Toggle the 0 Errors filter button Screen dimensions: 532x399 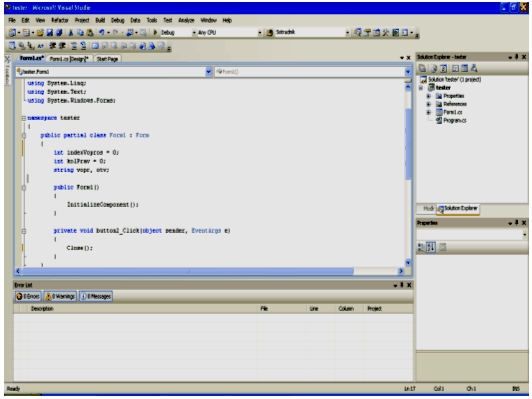pos(28,297)
